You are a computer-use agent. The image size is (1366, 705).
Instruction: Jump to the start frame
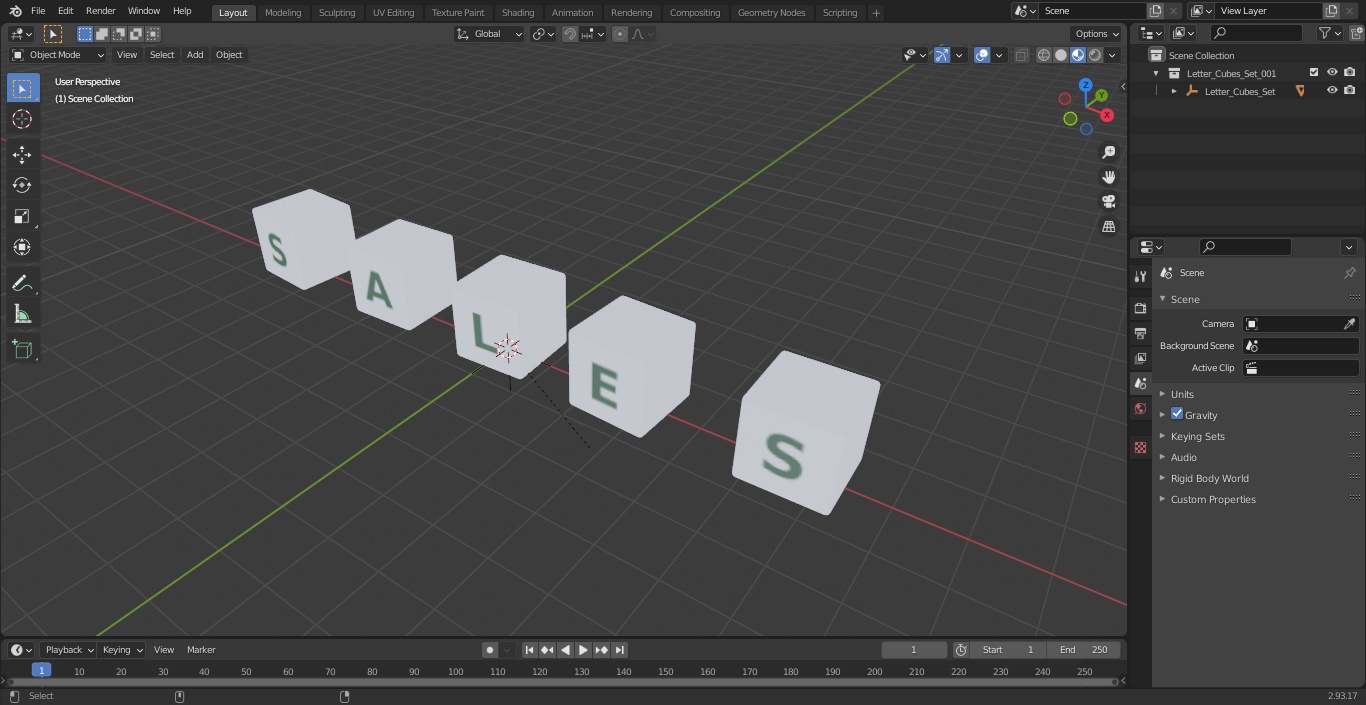pyautogui.click(x=530, y=650)
